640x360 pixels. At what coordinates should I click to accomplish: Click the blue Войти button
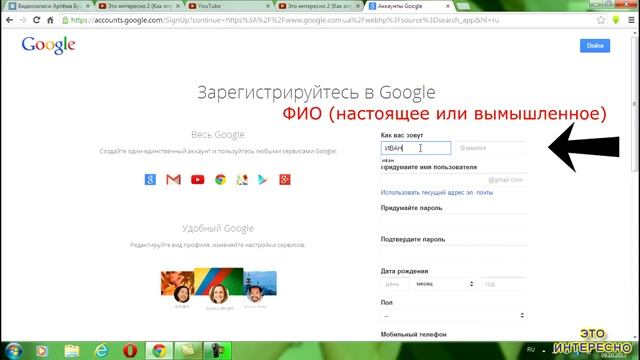click(595, 46)
